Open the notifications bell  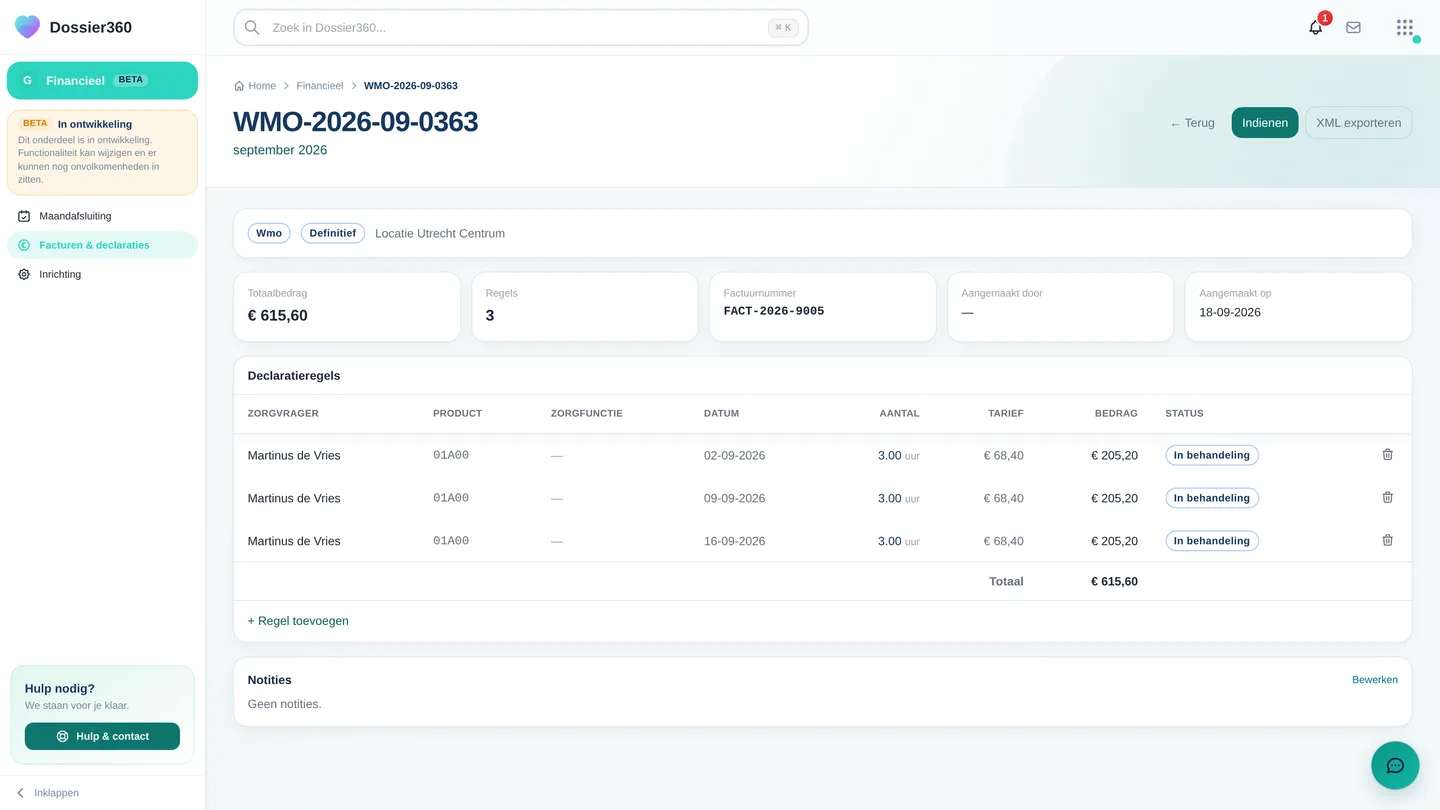click(x=1316, y=28)
